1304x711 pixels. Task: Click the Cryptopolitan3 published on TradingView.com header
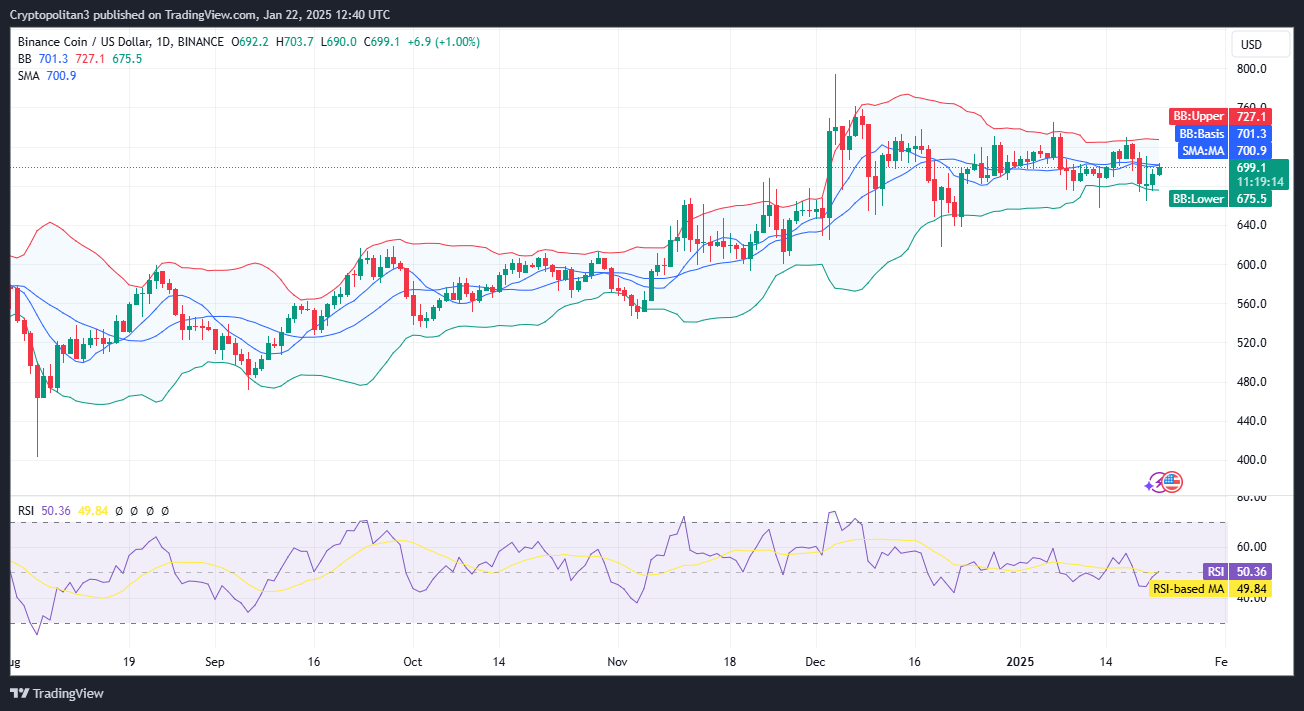tap(200, 14)
